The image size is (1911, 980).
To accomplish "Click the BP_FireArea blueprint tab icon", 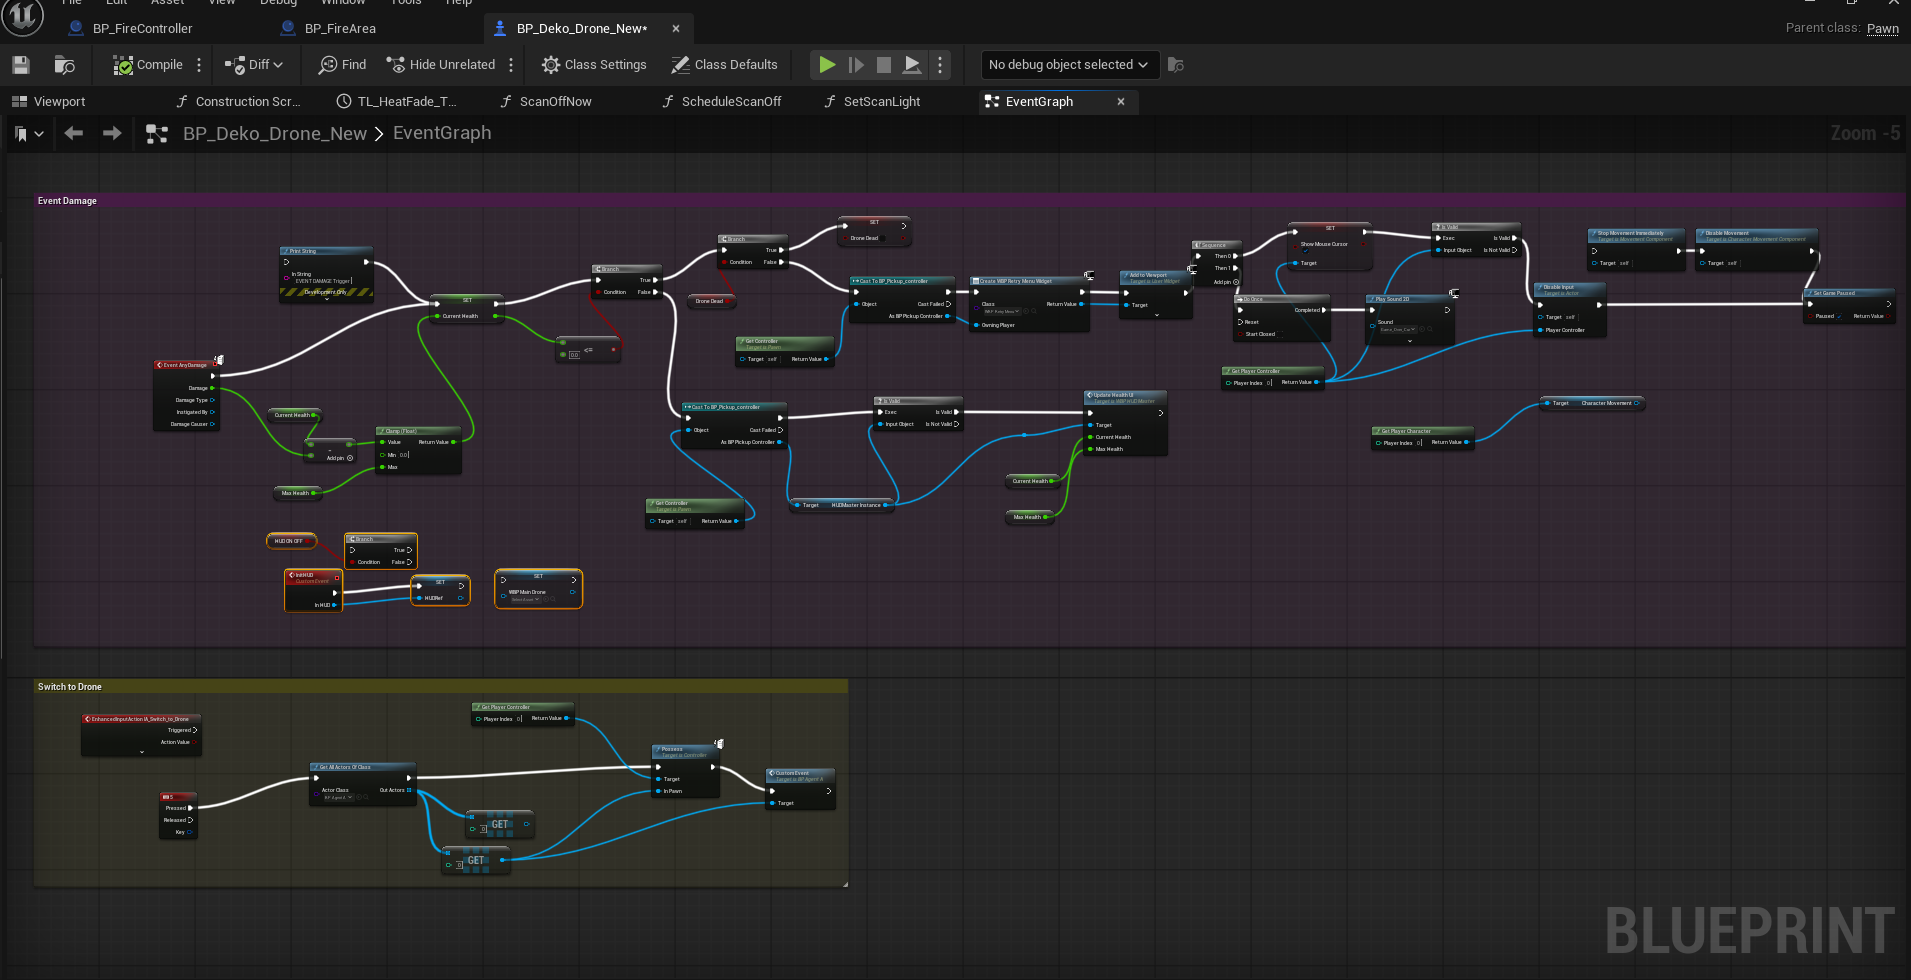I will click(288, 28).
